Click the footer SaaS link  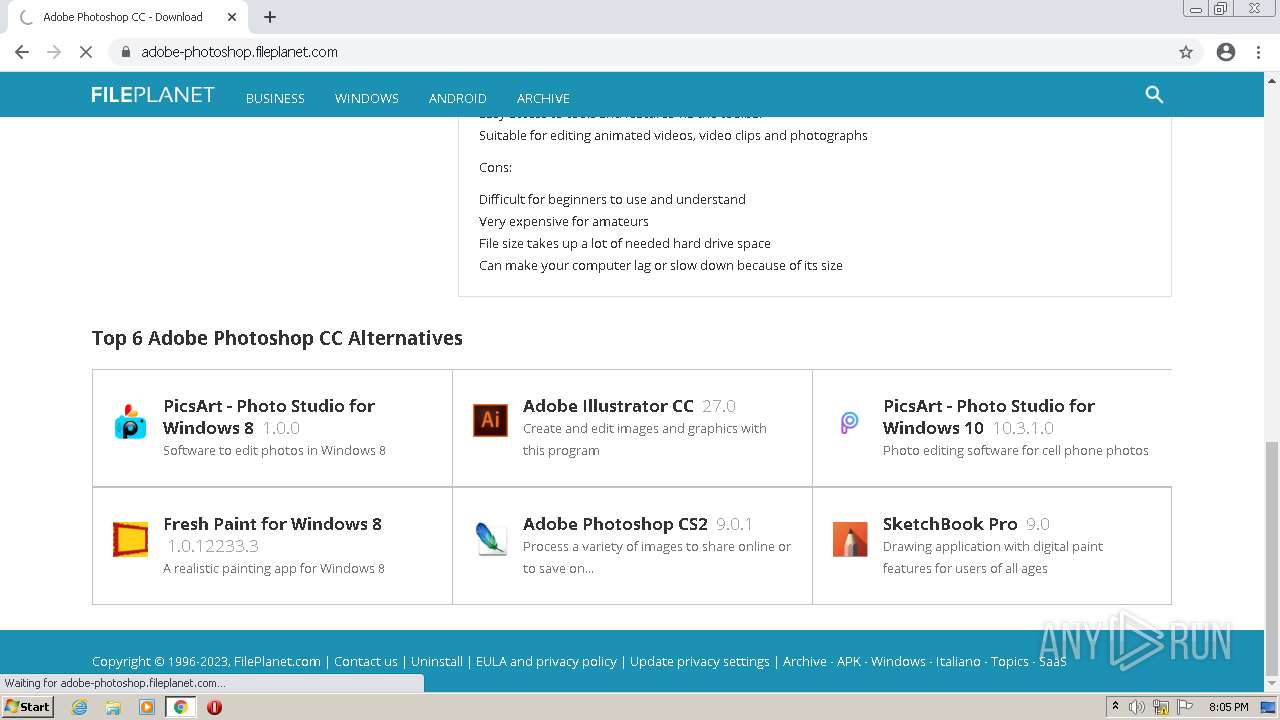coord(1053,661)
